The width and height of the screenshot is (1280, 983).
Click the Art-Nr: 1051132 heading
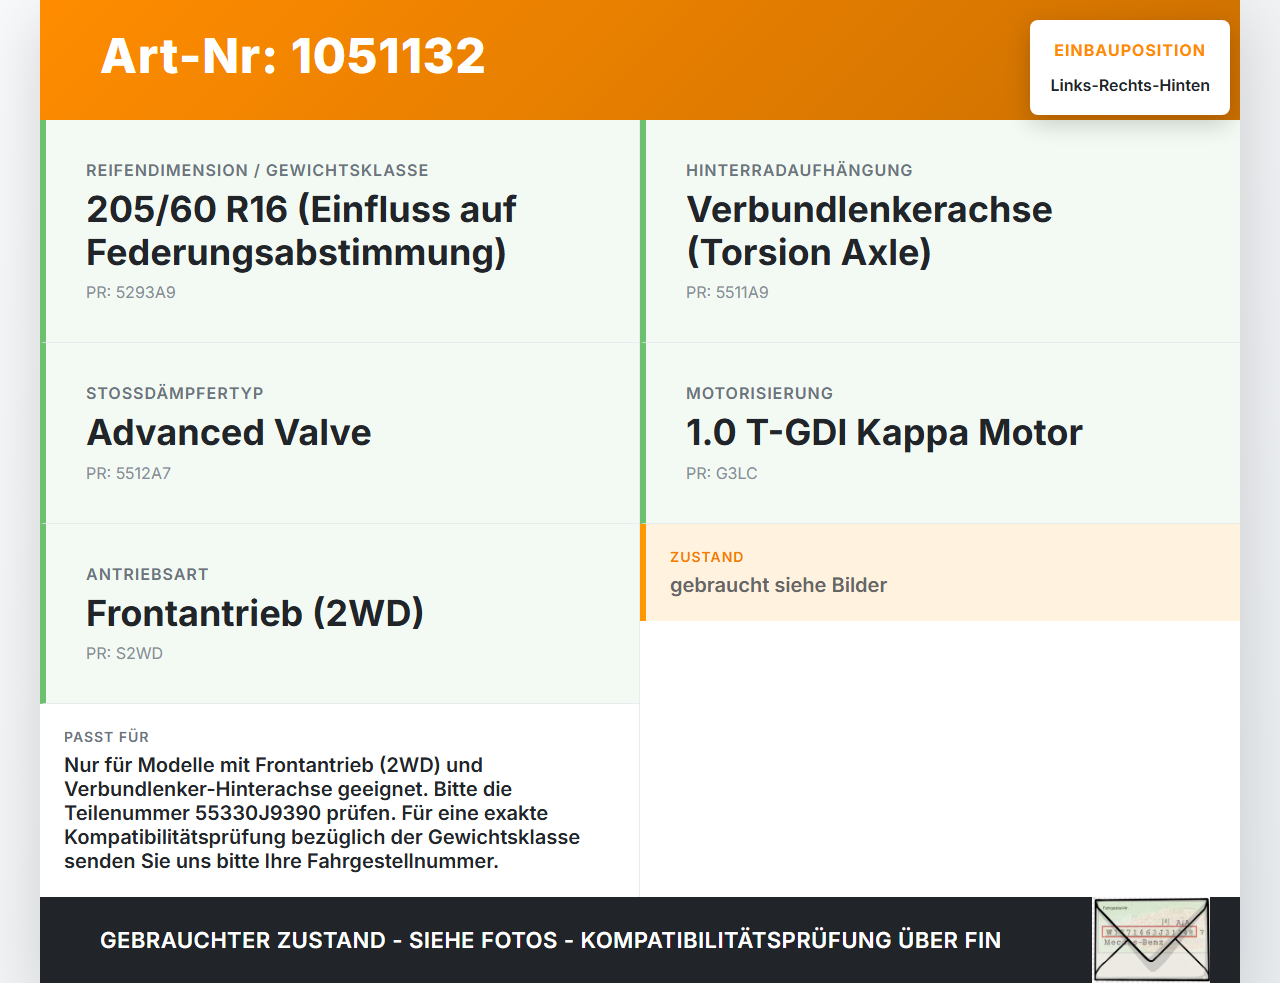(293, 56)
